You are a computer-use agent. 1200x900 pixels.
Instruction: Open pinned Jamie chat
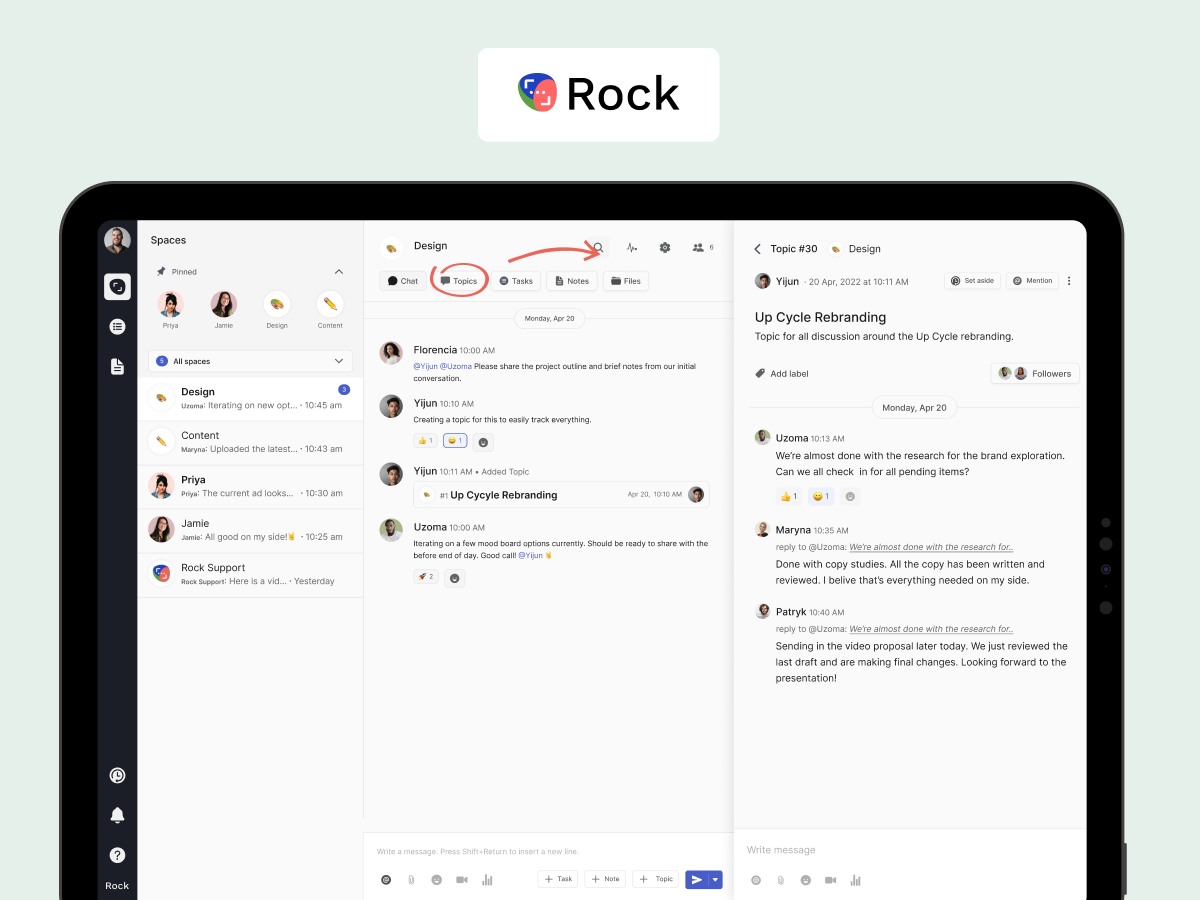pyautogui.click(x=223, y=310)
